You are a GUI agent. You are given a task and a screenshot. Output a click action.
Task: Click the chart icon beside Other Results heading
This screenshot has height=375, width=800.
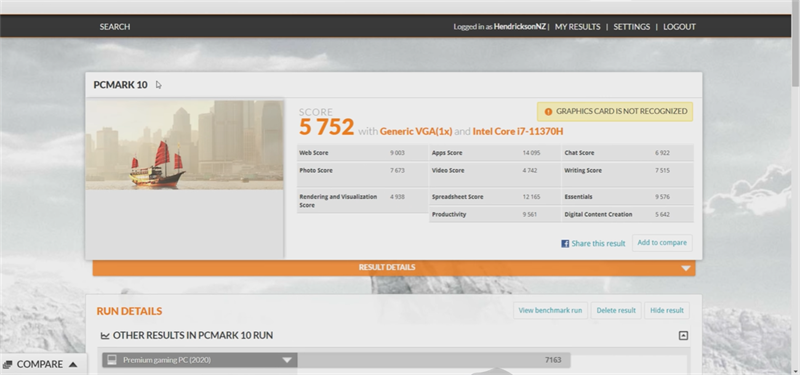[105, 335]
